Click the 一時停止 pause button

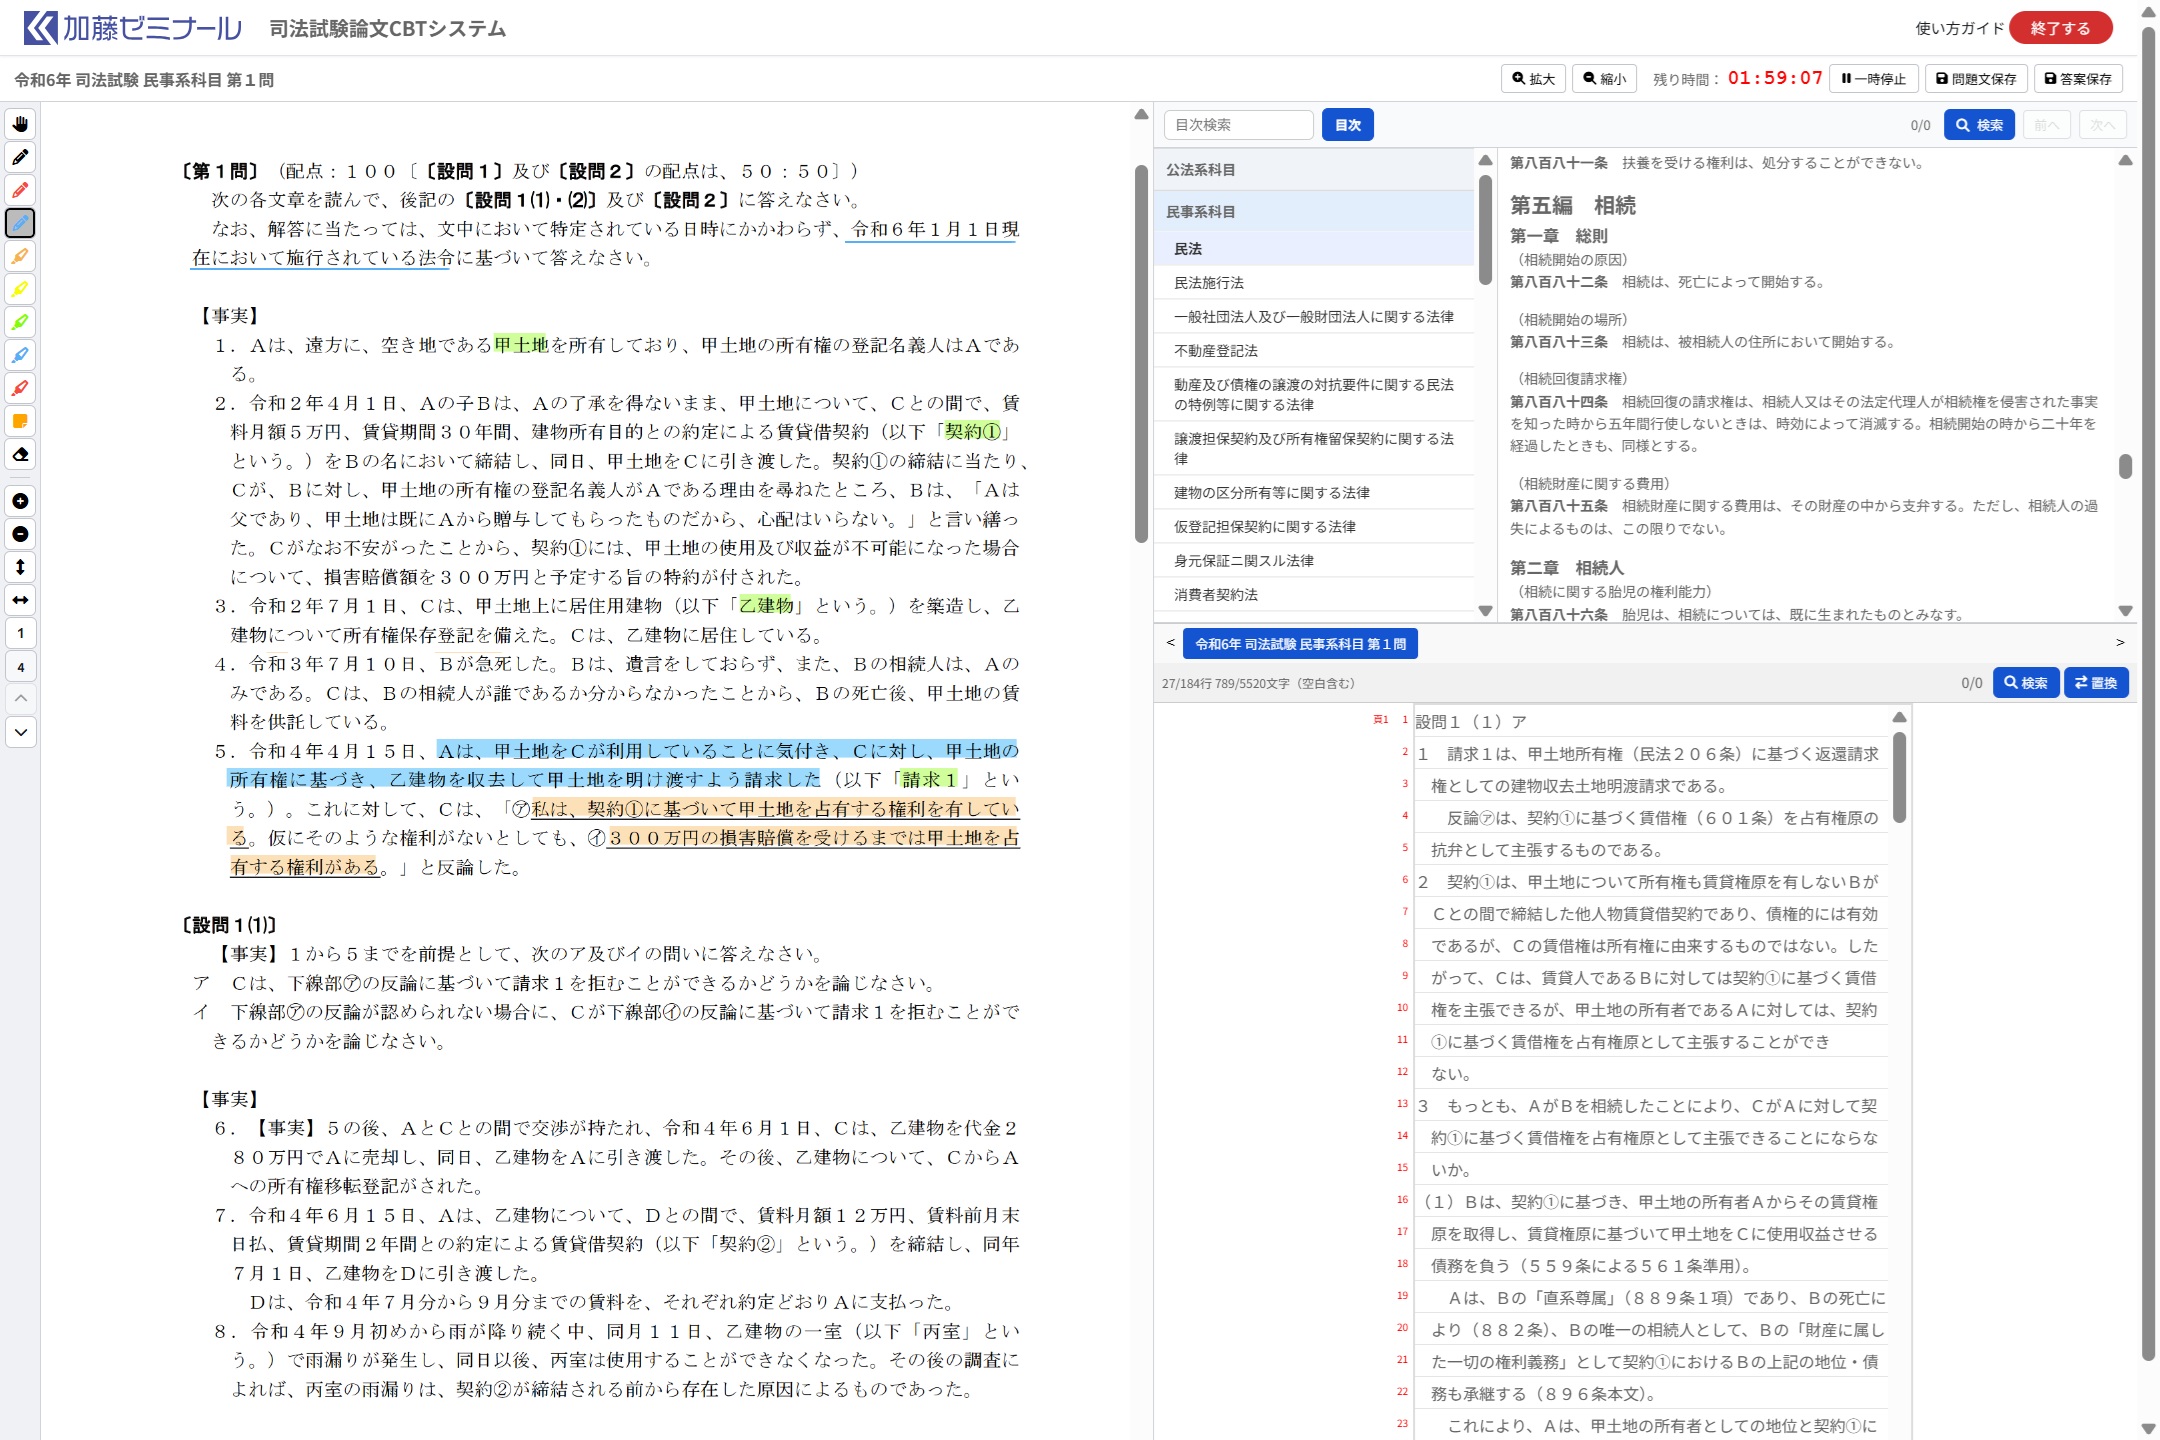point(1873,79)
